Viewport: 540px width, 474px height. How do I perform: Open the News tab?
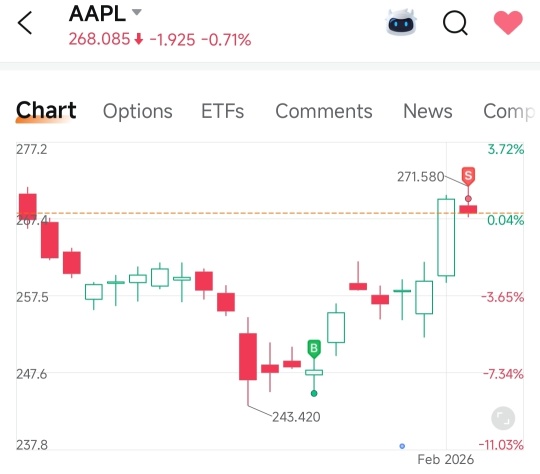428,111
